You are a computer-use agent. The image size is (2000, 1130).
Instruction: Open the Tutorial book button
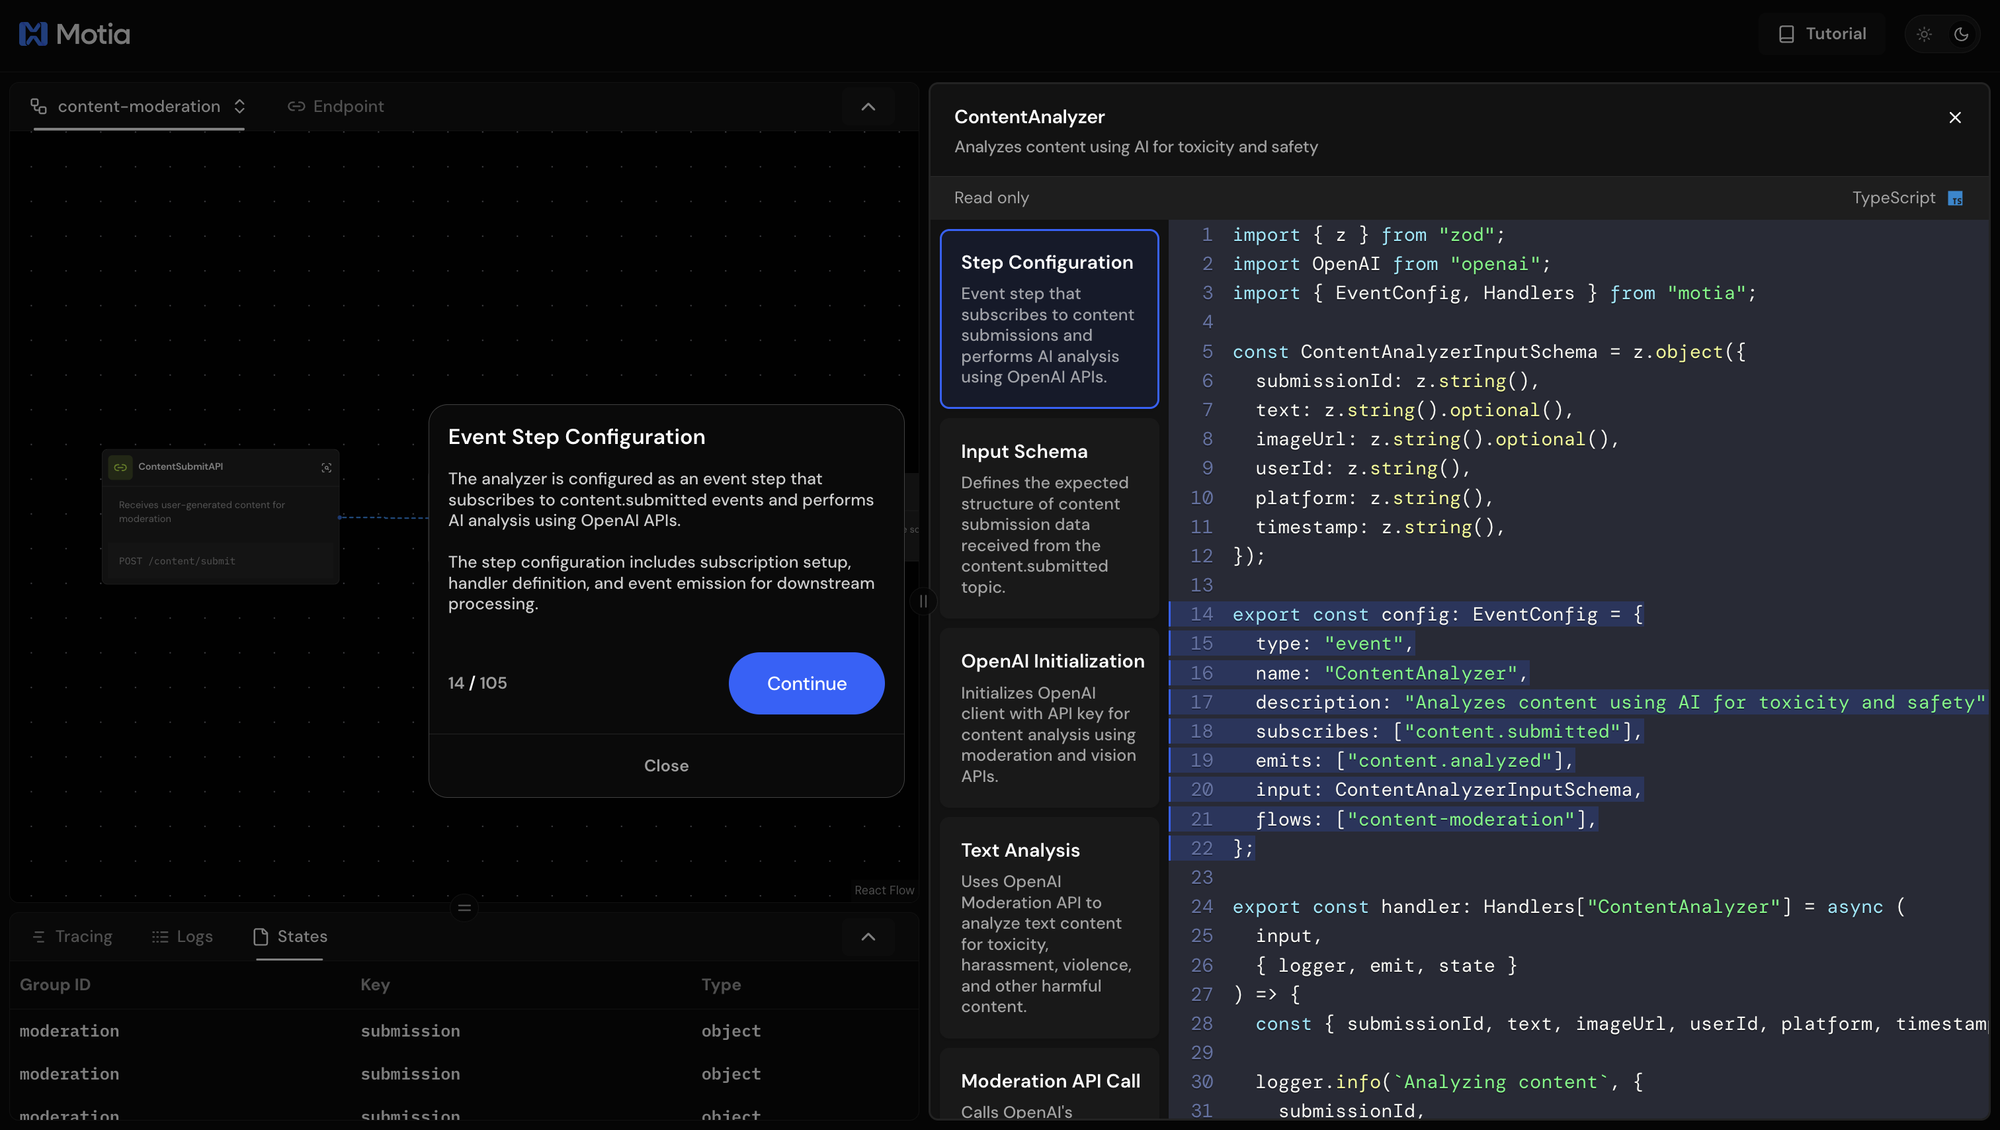click(x=1822, y=34)
